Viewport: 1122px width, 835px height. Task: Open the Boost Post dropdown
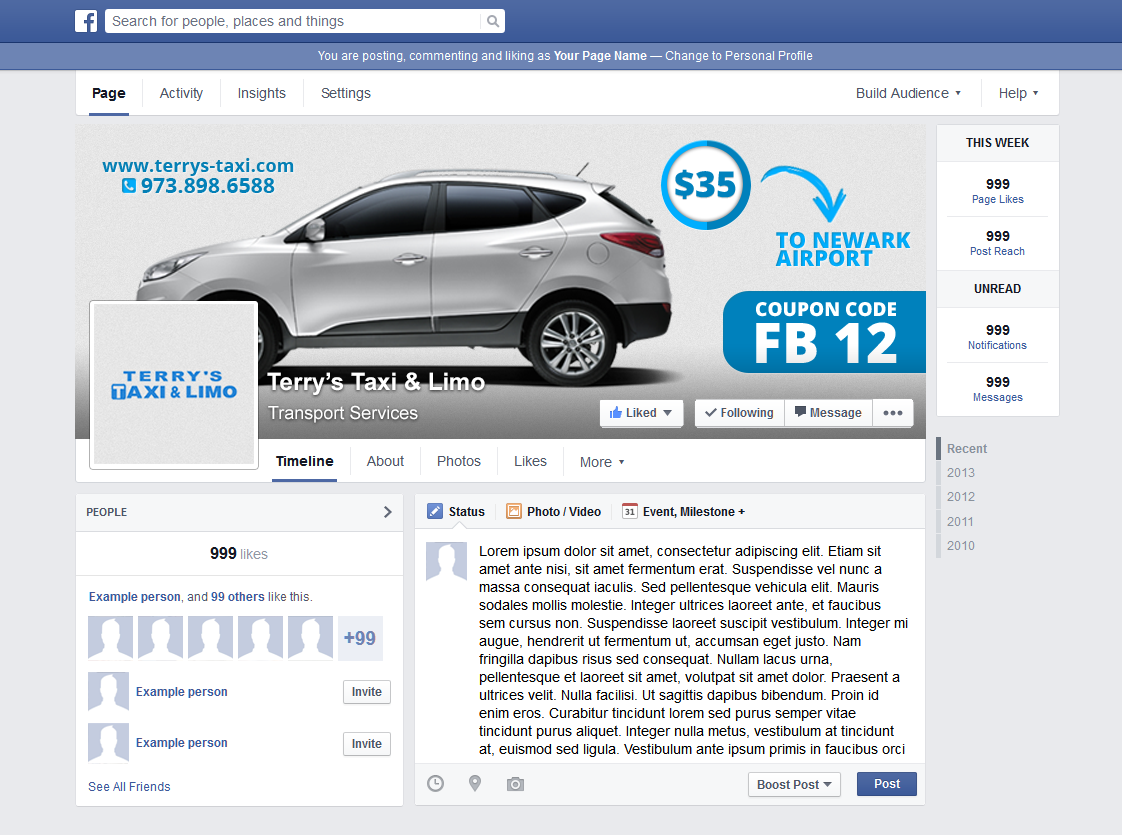[x=794, y=784]
